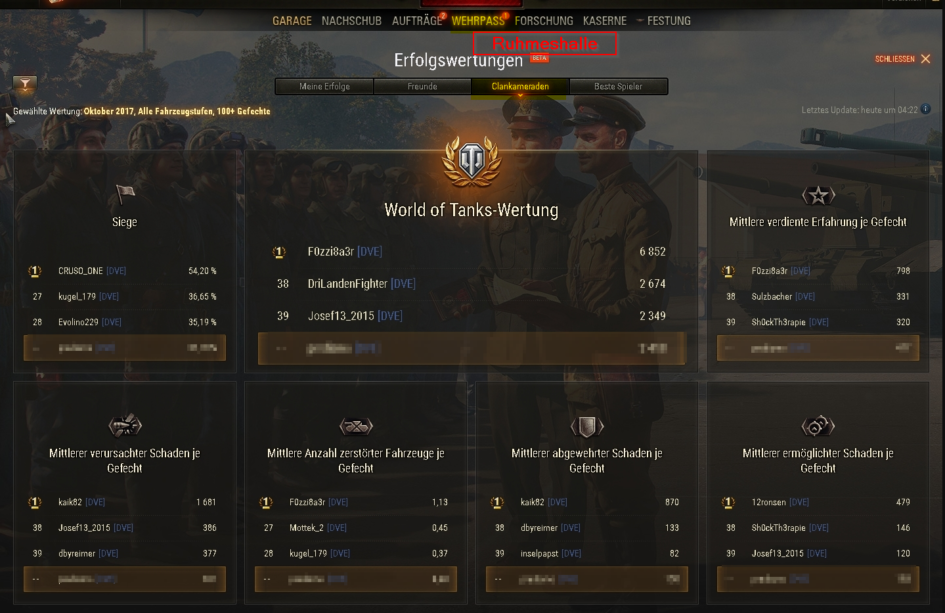Open the Garage menu
945x613 pixels.
292,21
